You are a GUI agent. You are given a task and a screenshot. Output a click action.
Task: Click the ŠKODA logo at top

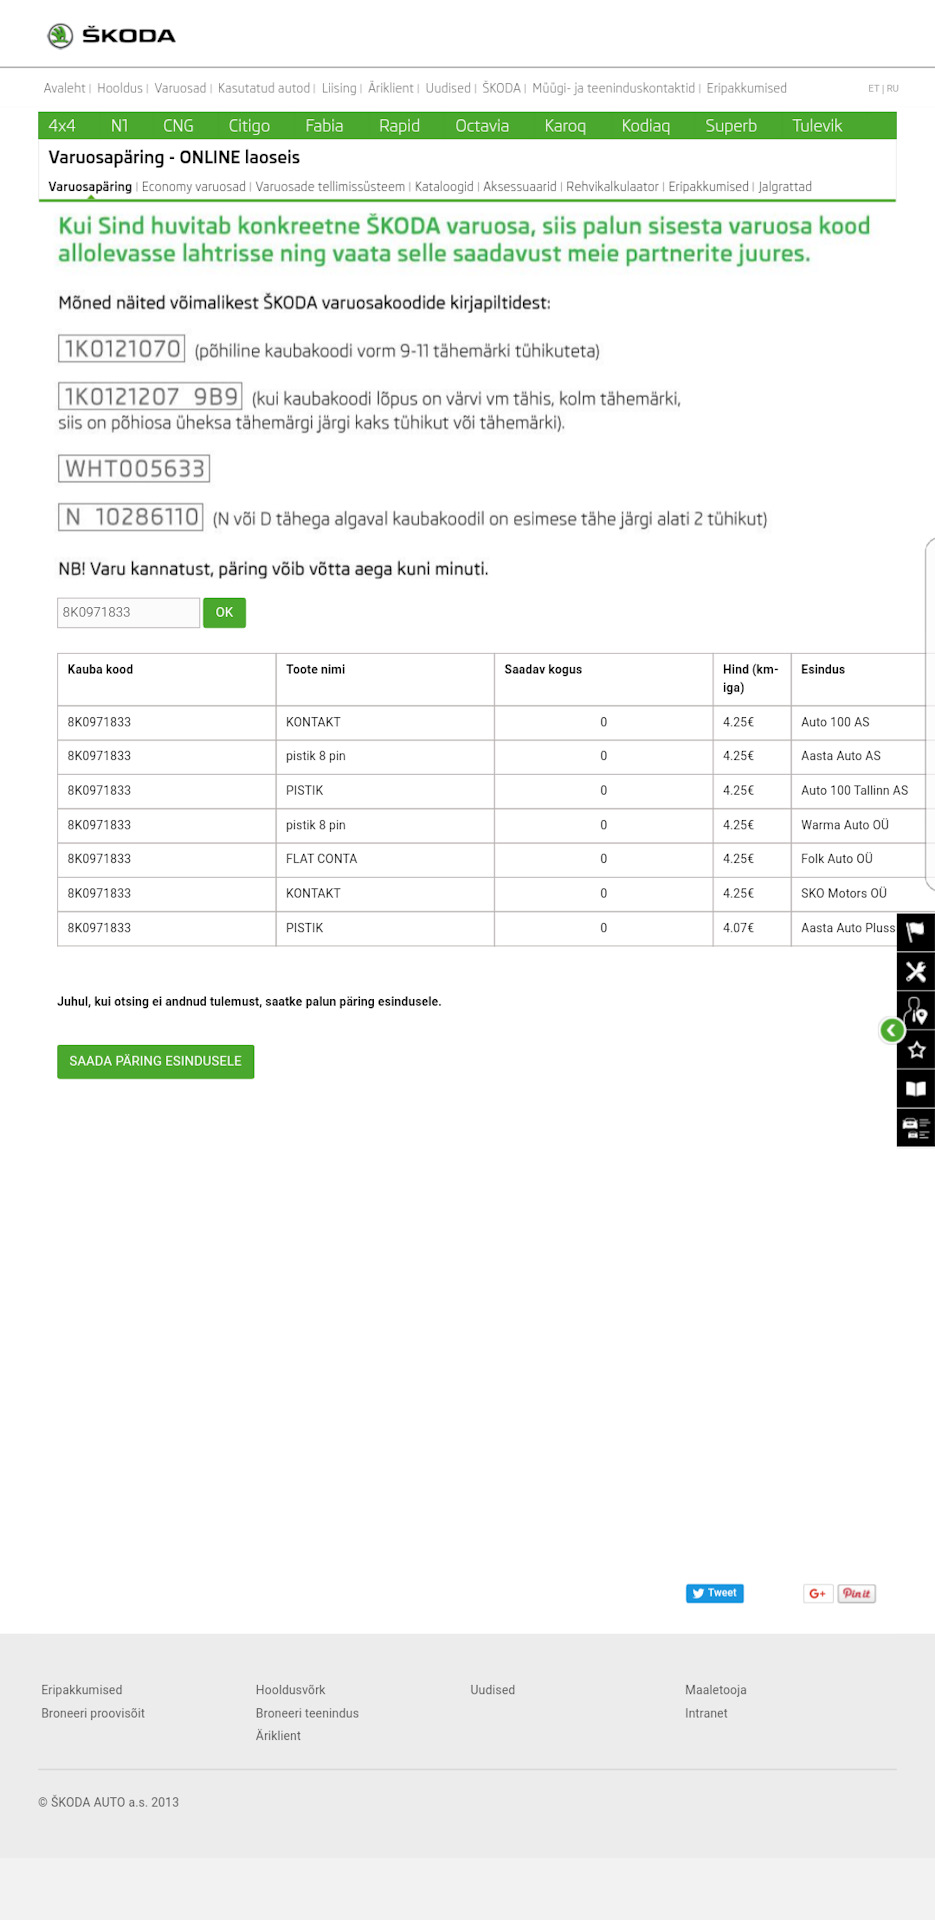click(111, 36)
